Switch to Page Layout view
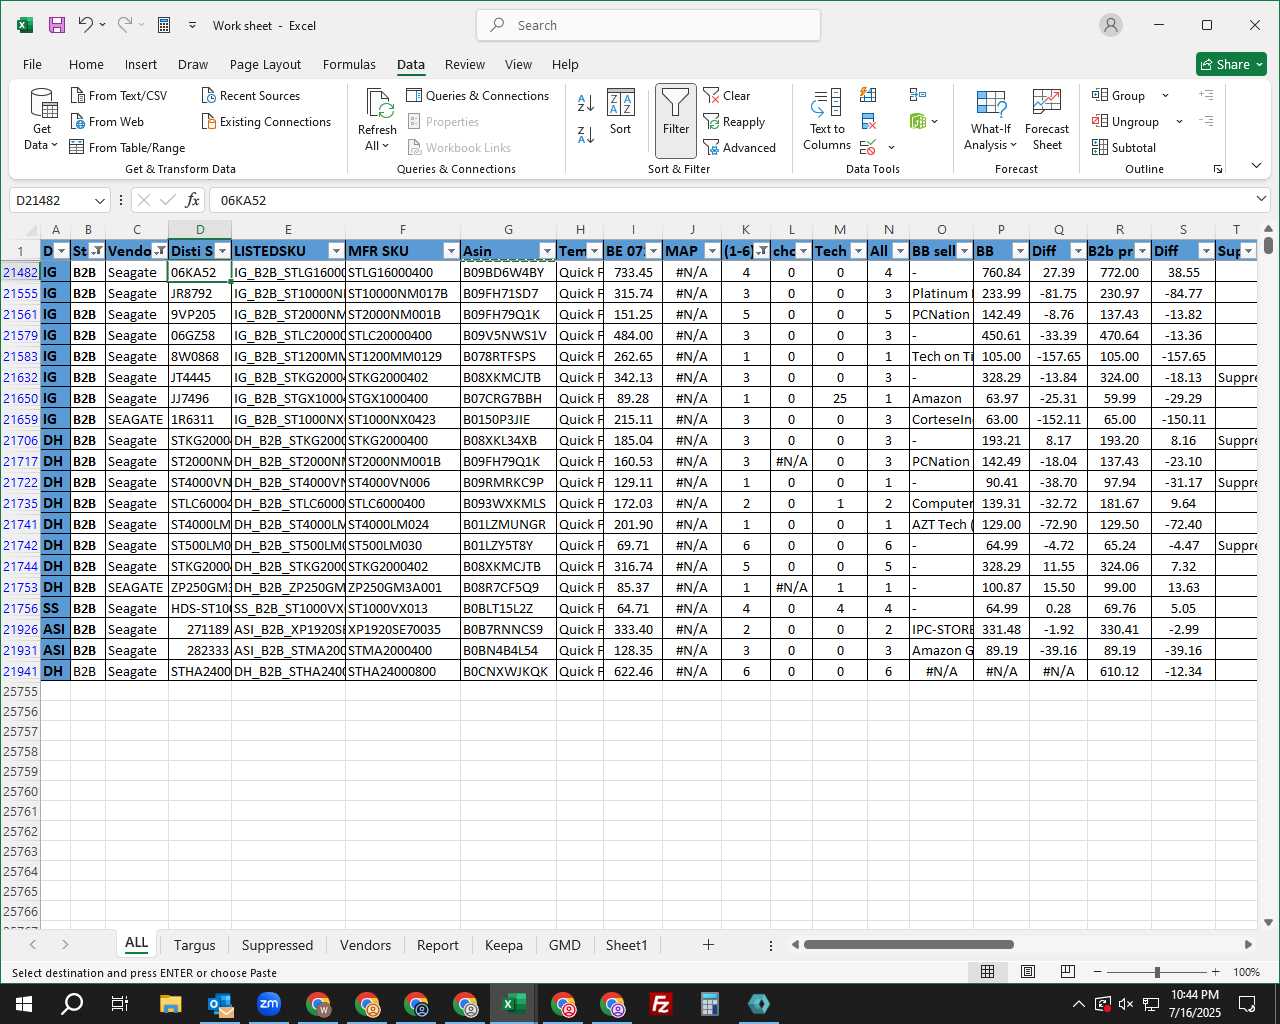This screenshot has width=1280, height=1024. pyautogui.click(x=1027, y=972)
